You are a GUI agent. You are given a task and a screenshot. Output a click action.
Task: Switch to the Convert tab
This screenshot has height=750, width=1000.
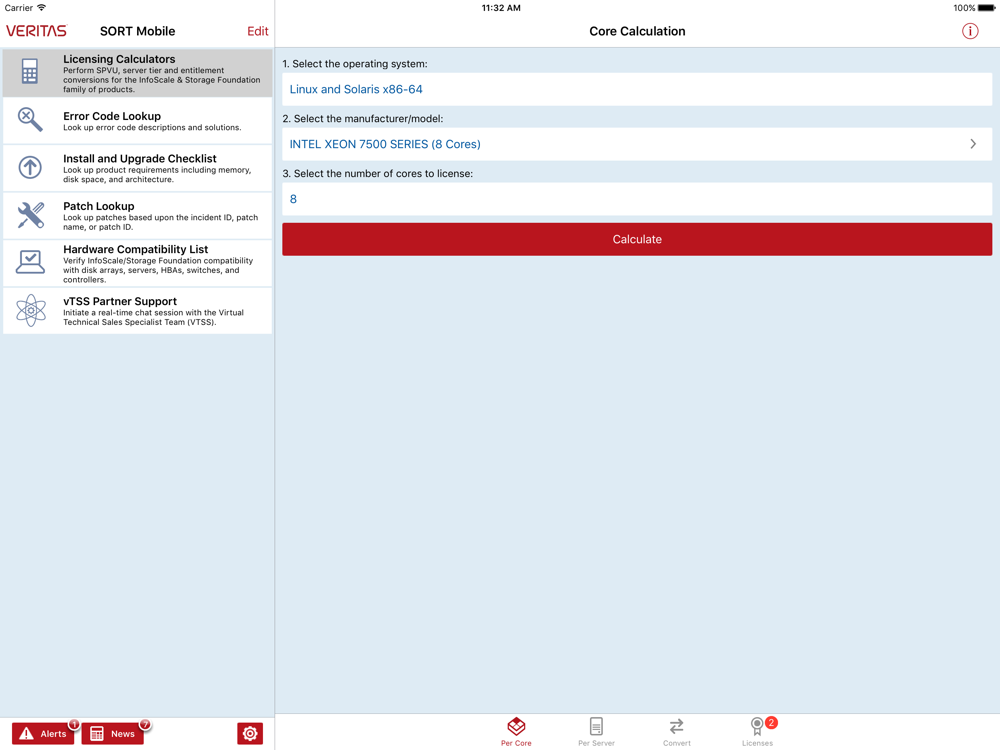[677, 732]
